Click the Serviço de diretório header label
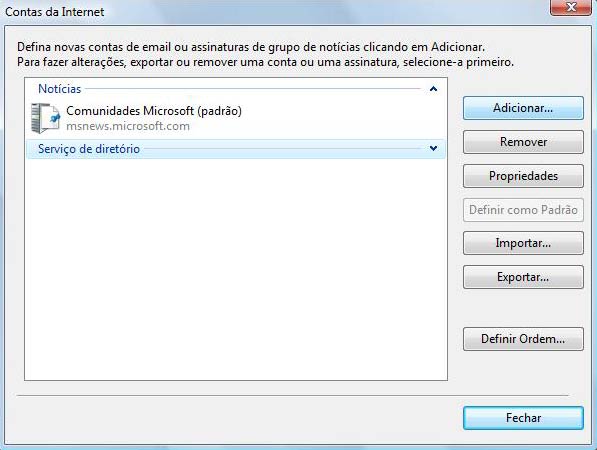 click(x=89, y=149)
